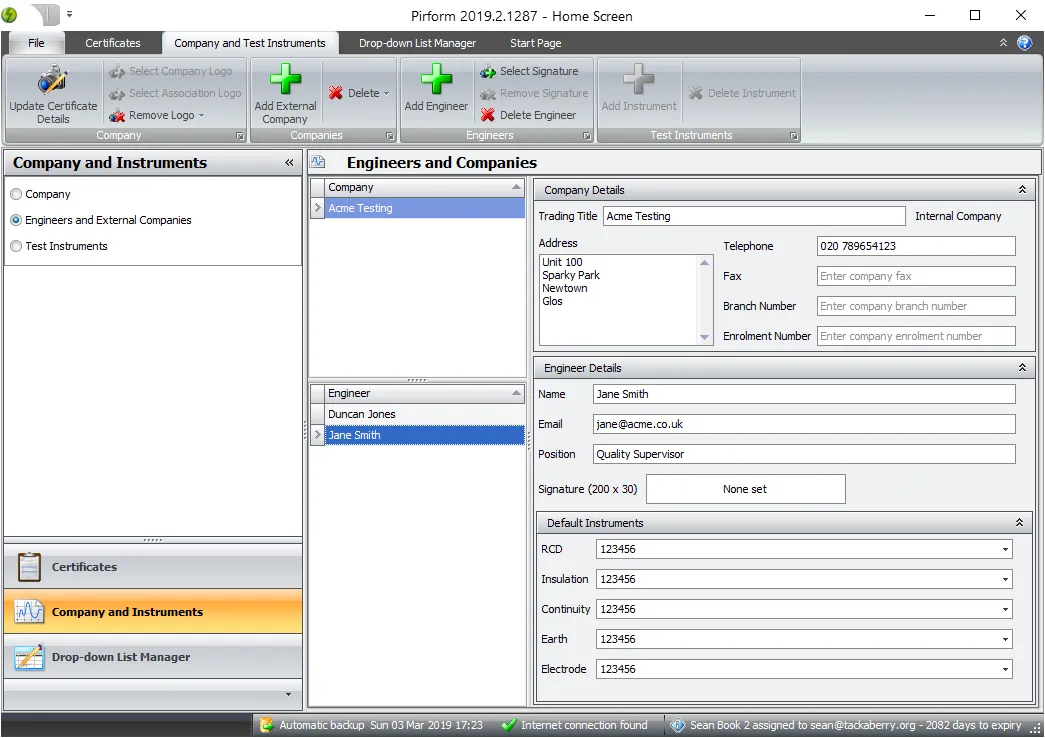Open the Certificates ribbon tab
This screenshot has width=1045, height=738.
[113, 43]
